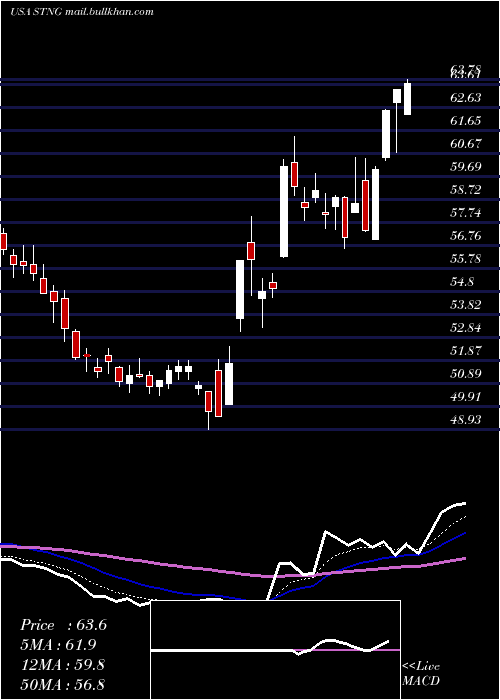Viewport: 500px width, 700px height.
Task: Select the 54.8 price axis label
Action: tap(462, 282)
